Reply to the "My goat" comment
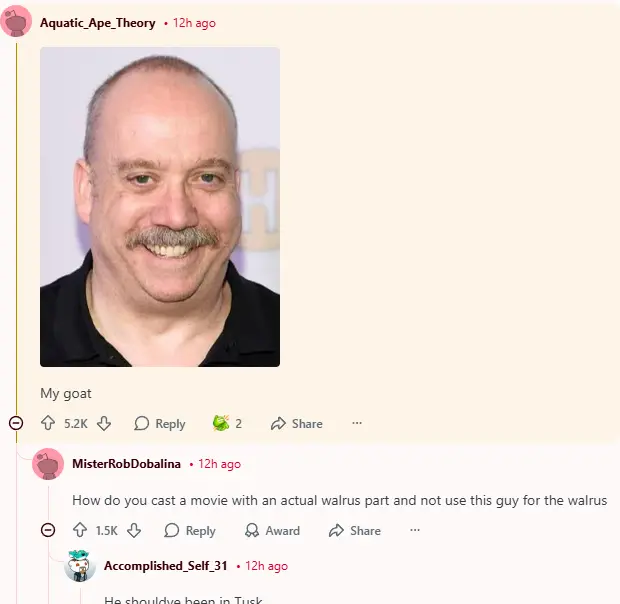The width and height of the screenshot is (620, 604). (160, 423)
